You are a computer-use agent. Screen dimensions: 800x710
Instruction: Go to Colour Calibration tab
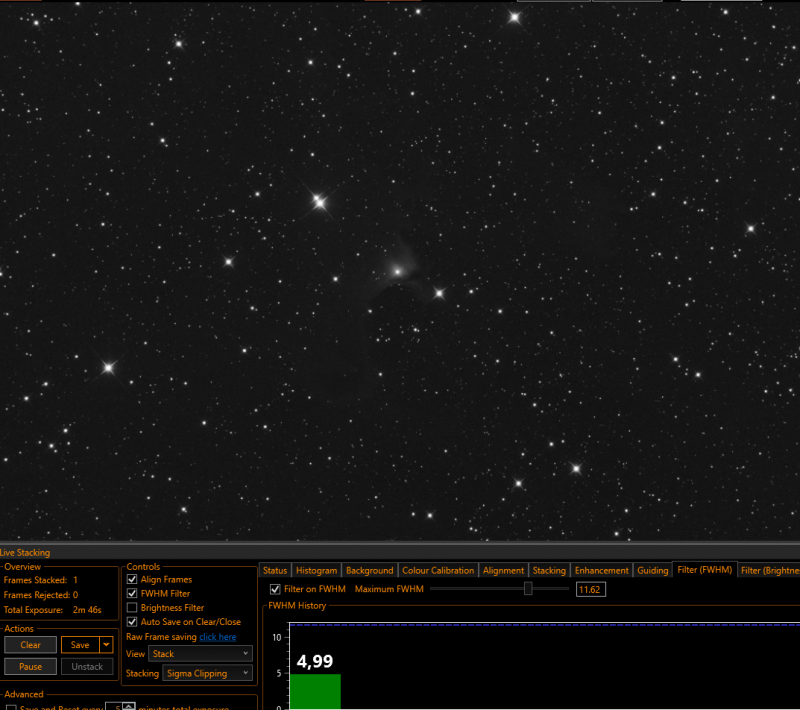[438, 570]
